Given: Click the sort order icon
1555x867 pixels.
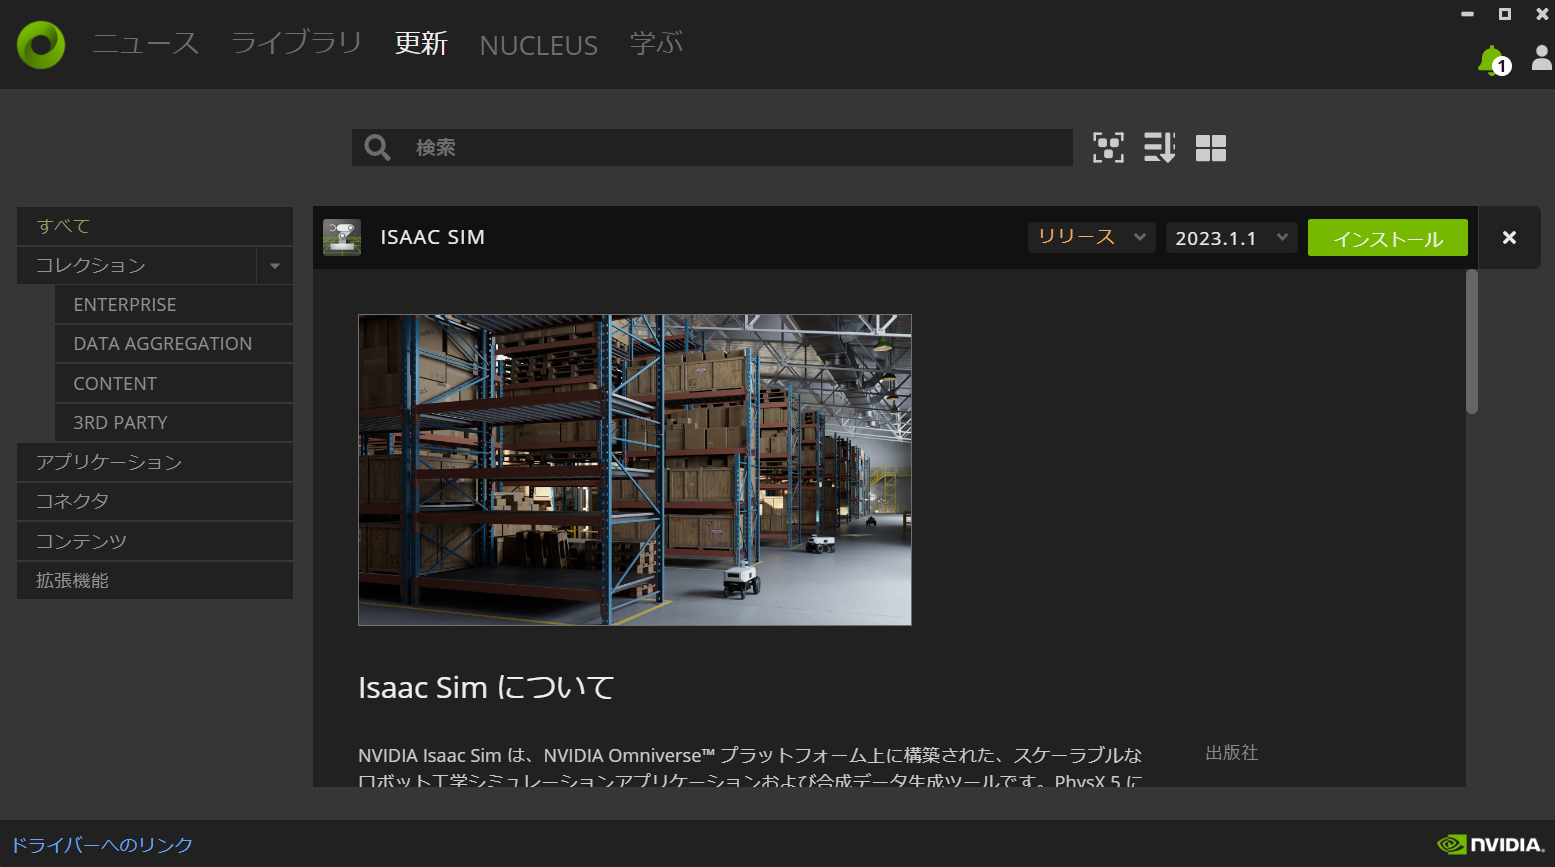Looking at the screenshot, I should 1159,147.
